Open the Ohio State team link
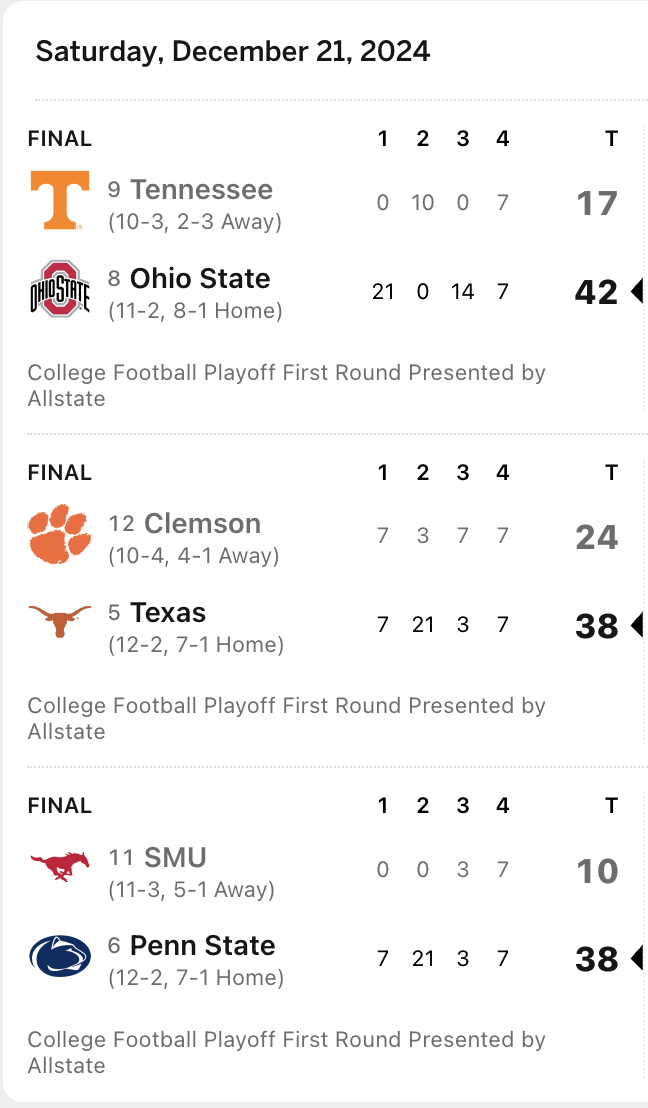The image size is (648, 1108). coord(200,278)
